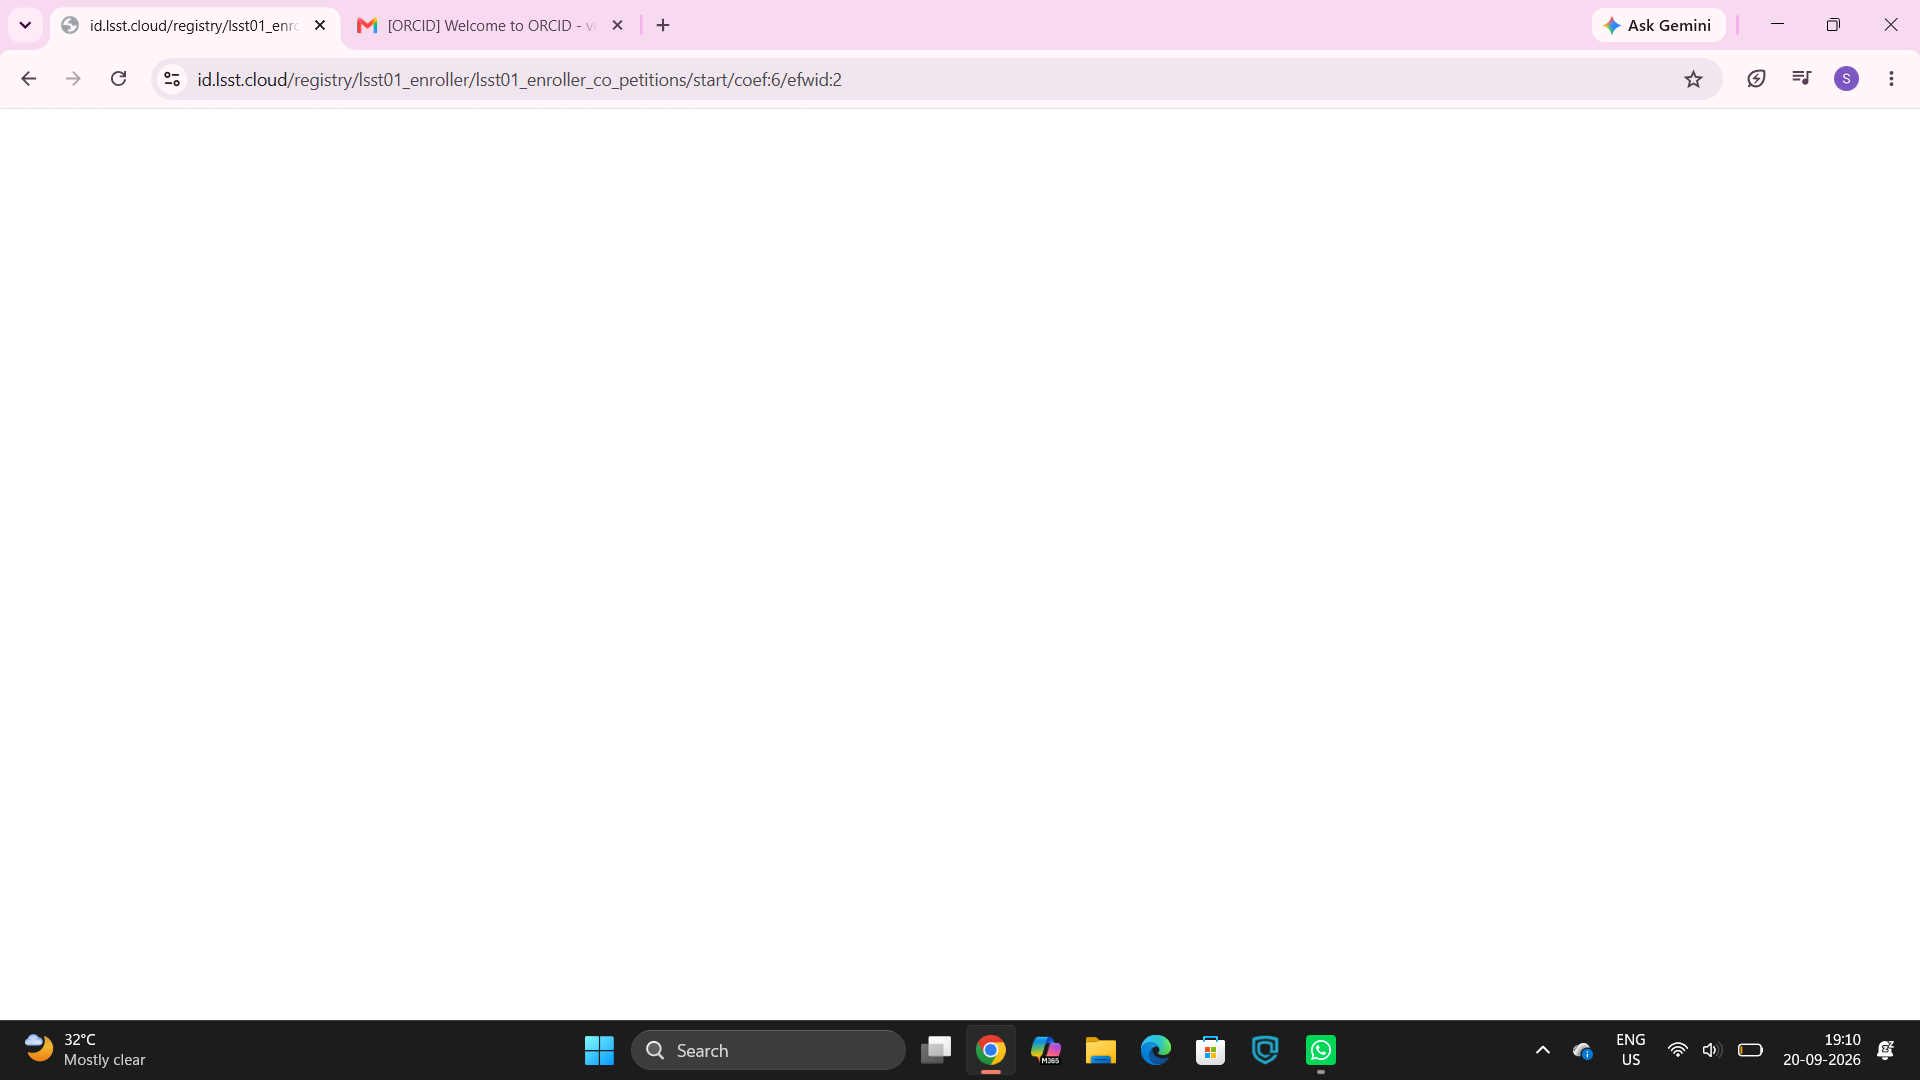Open Windows Start menu
The width and height of the screenshot is (1920, 1080).
click(599, 1050)
